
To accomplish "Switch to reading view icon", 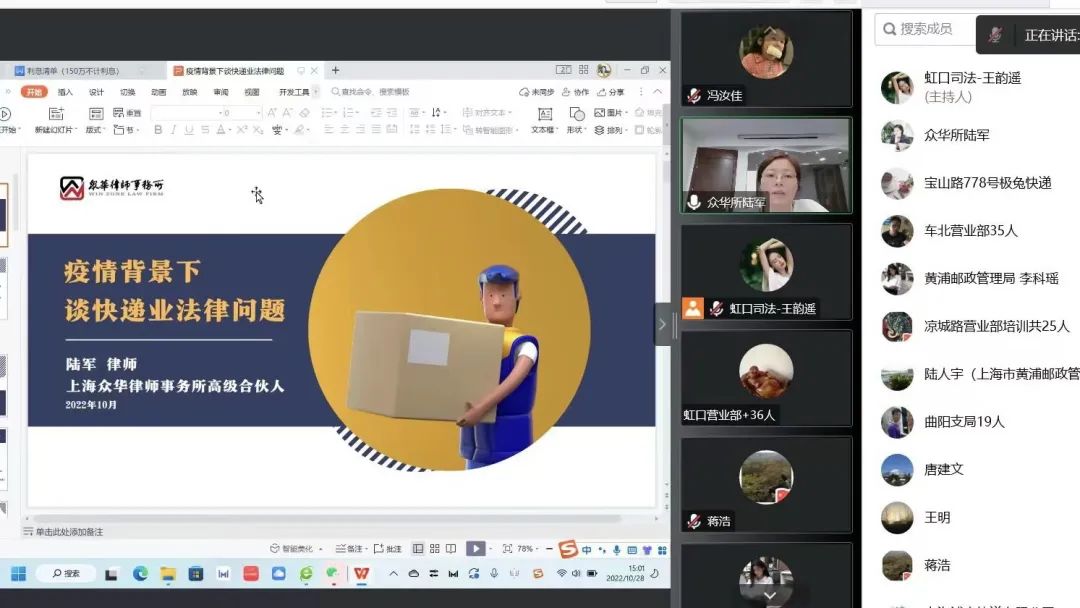I will pyautogui.click(x=451, y=549).
